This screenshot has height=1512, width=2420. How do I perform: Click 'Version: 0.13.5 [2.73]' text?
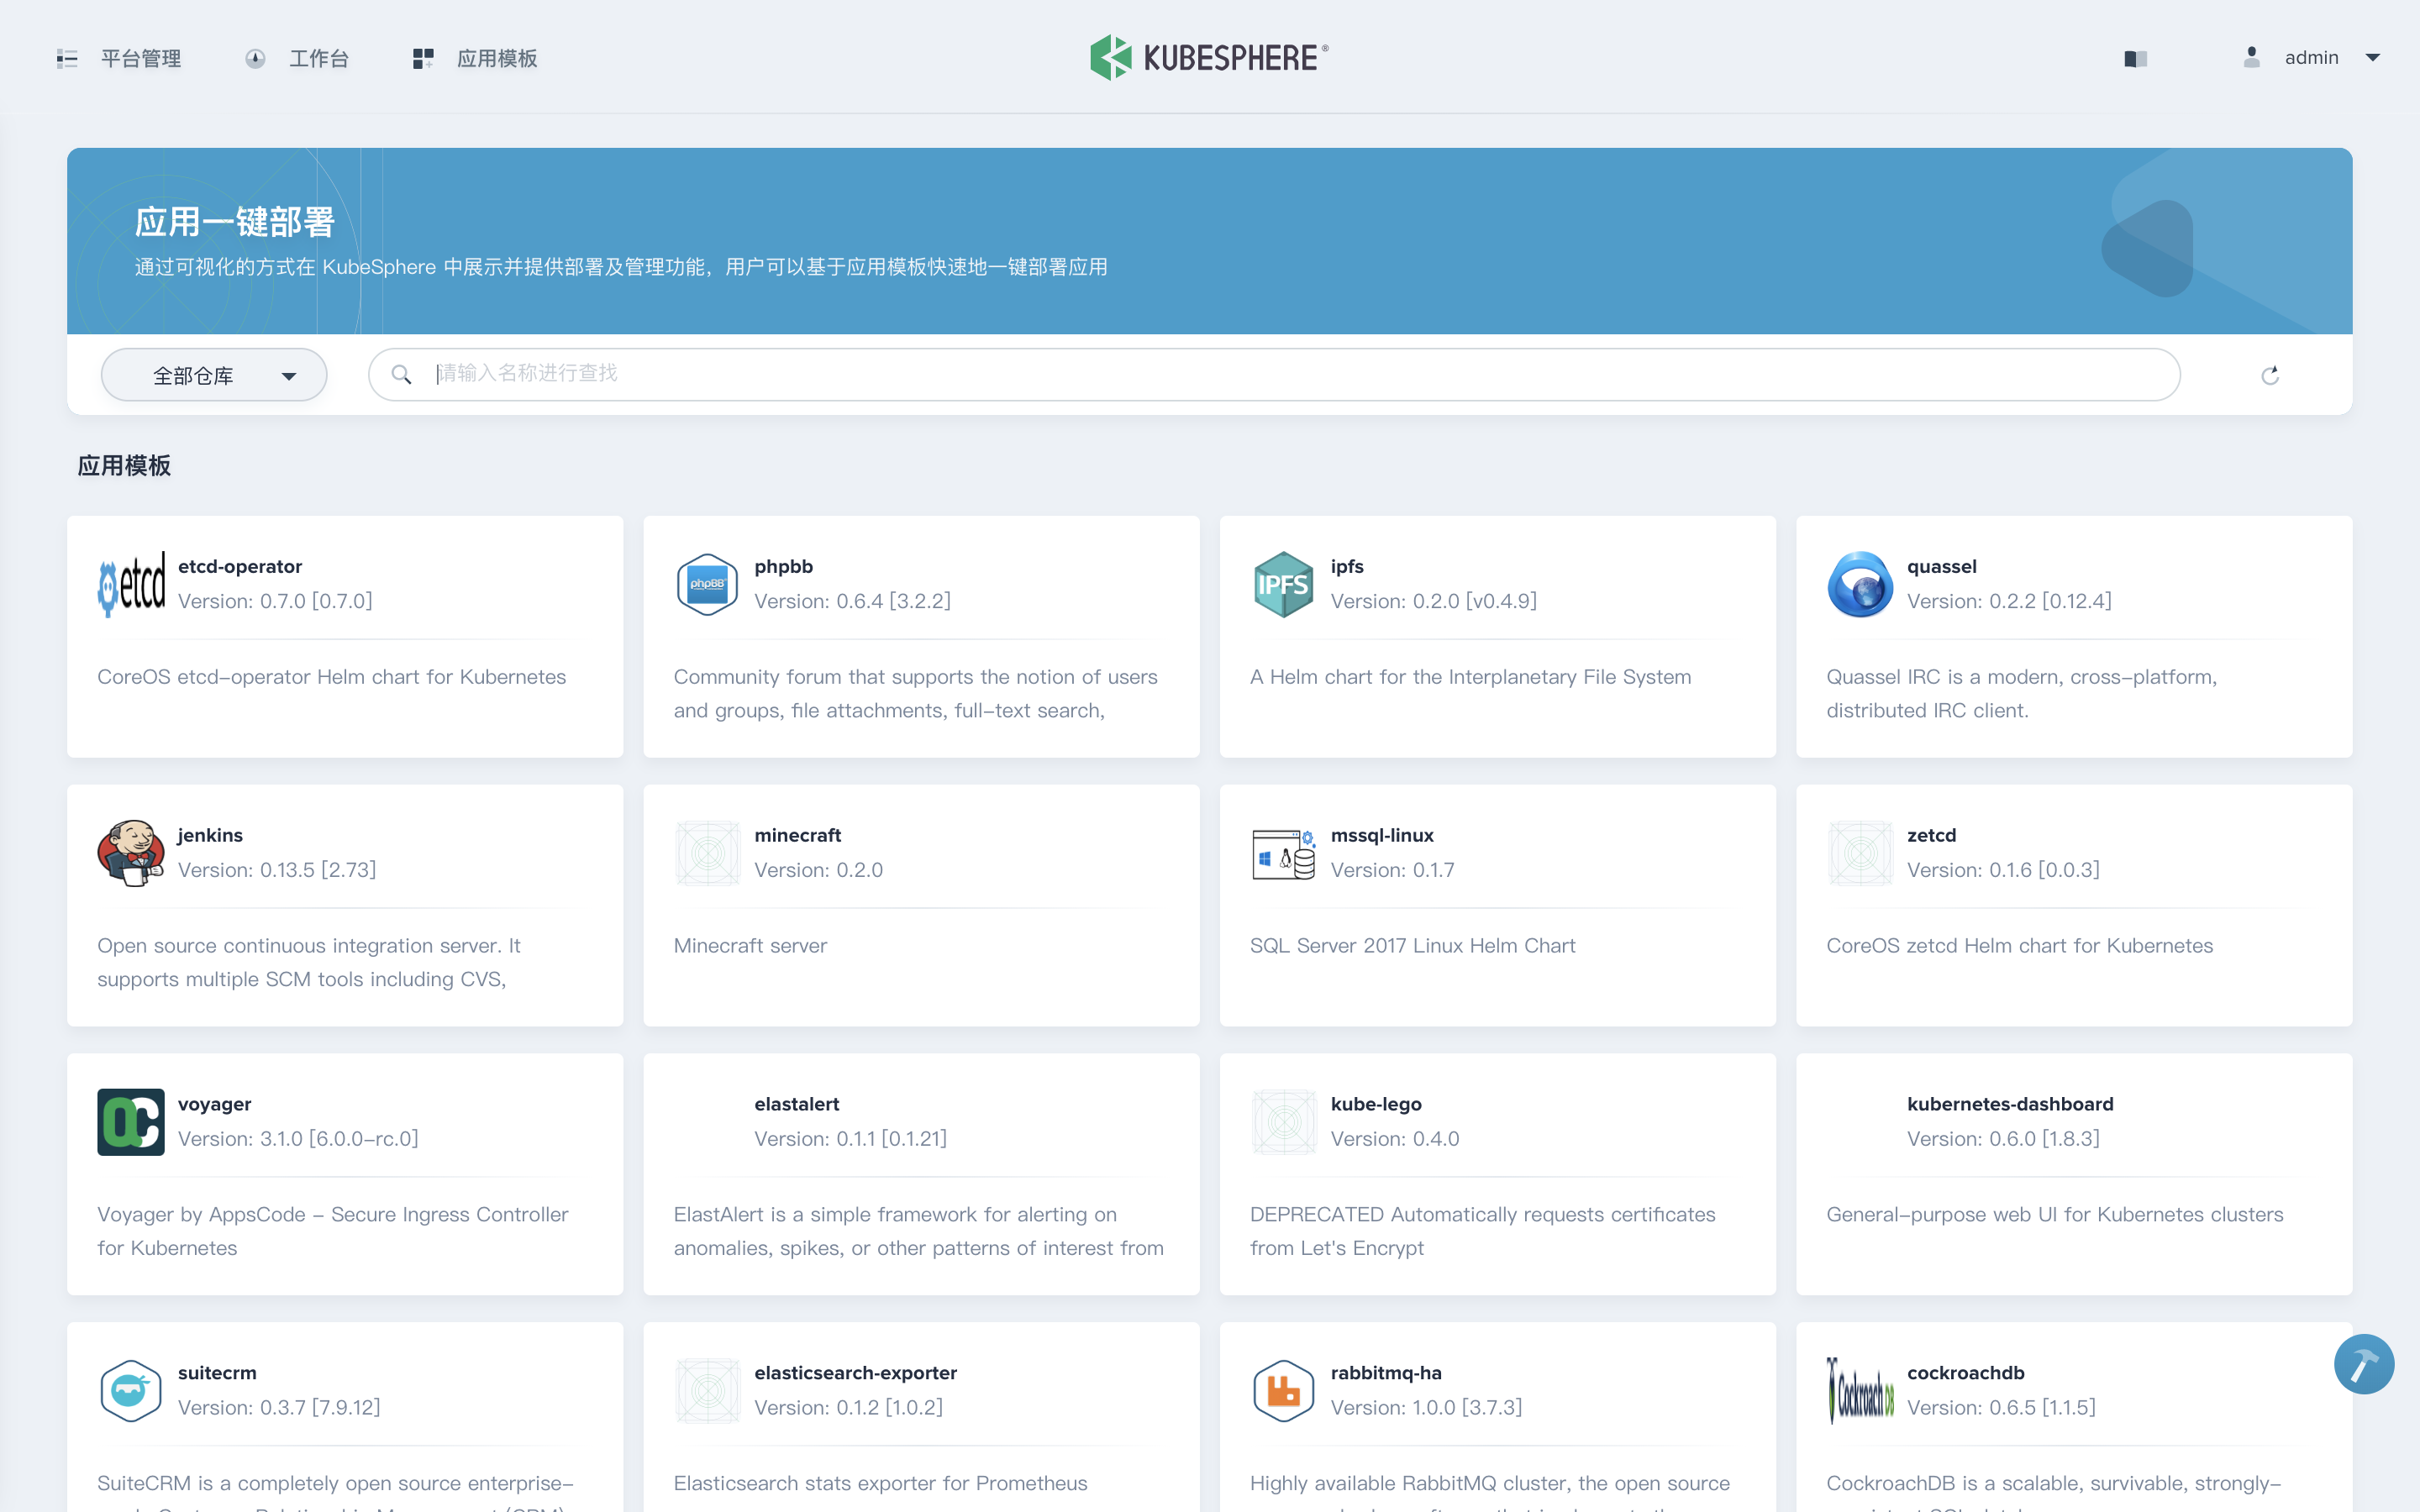pos(277,870)
